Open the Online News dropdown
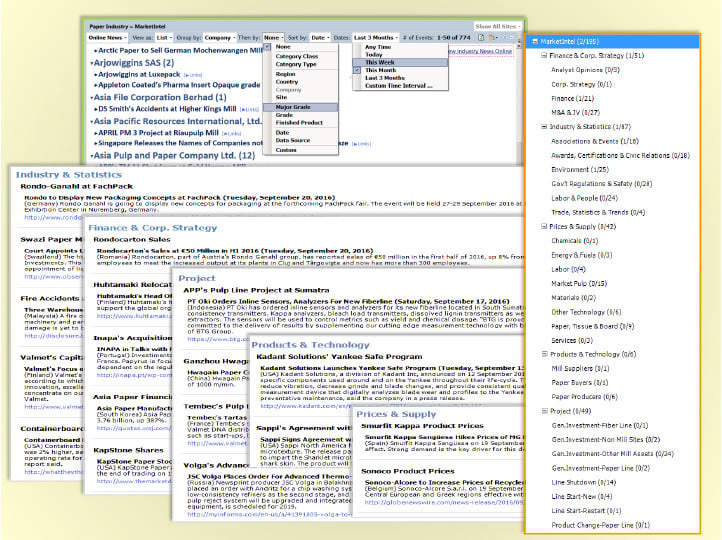Image resolution: width=722 pixels, height=540 pixels. click(108, 38)
